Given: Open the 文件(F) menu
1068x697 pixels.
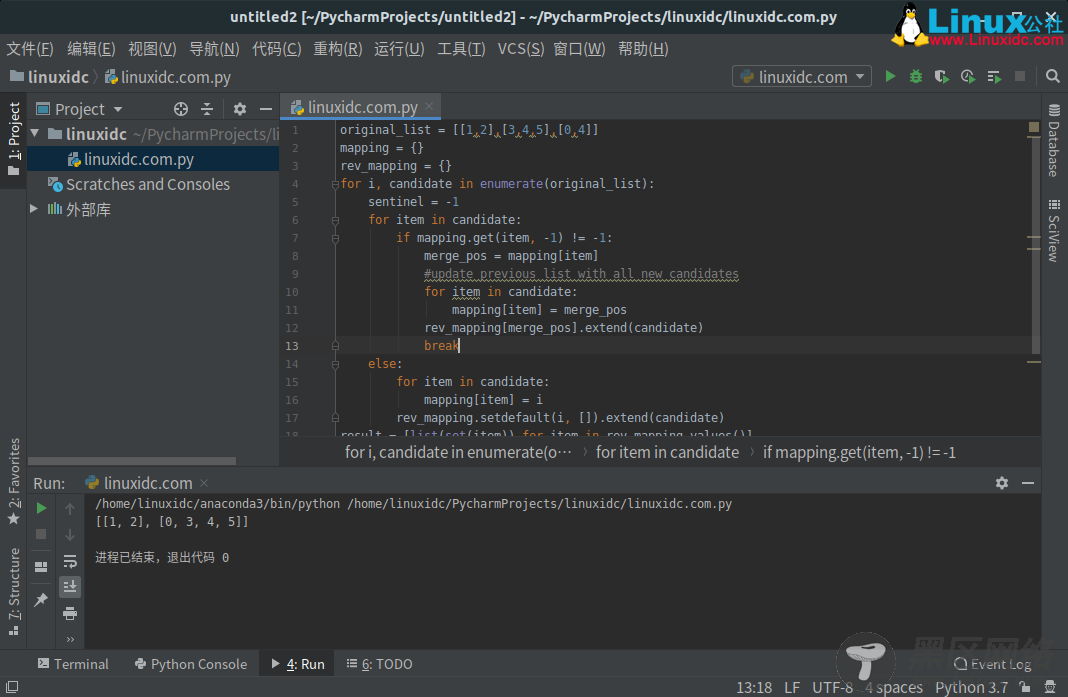Looking at the screenshot, I should (30, 48).
